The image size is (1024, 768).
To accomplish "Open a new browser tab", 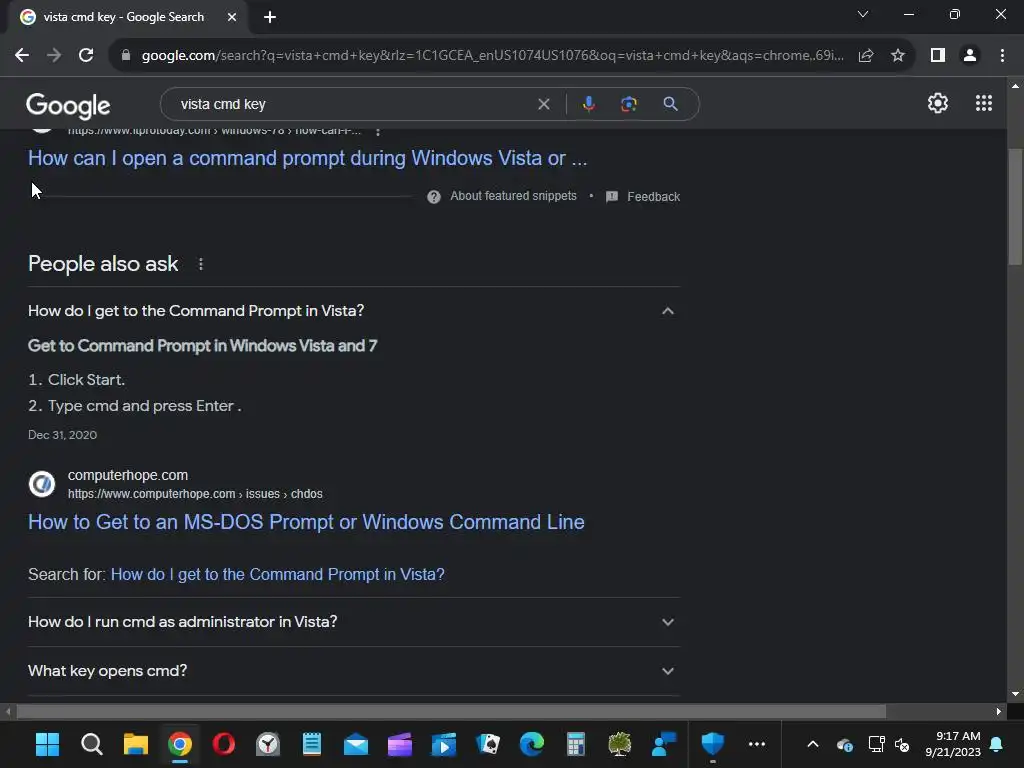I will (270, 17).
